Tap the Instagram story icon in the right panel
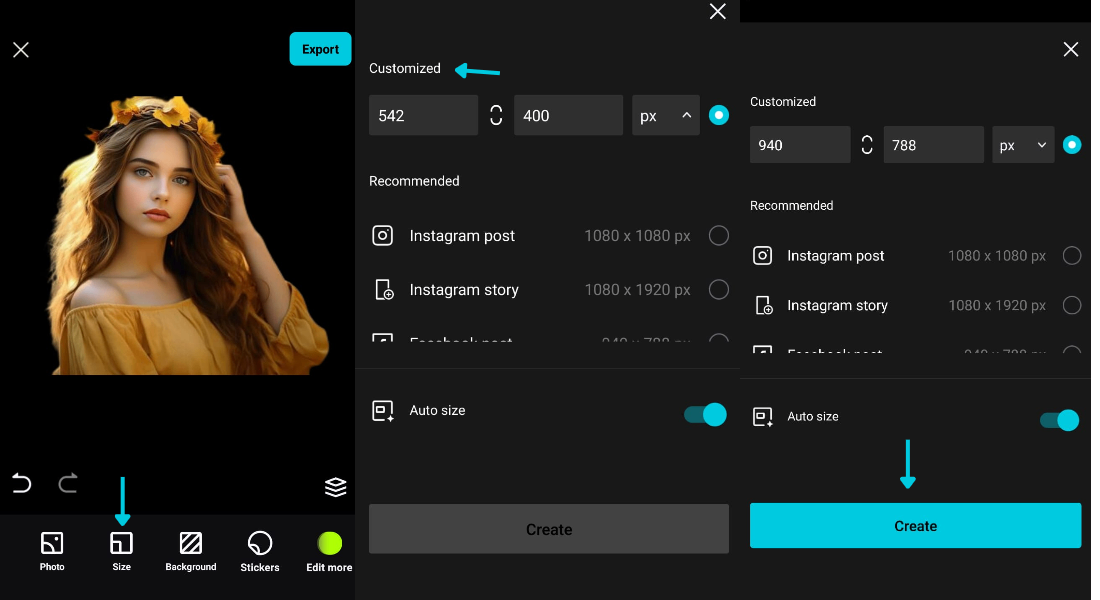 [764, 305]
